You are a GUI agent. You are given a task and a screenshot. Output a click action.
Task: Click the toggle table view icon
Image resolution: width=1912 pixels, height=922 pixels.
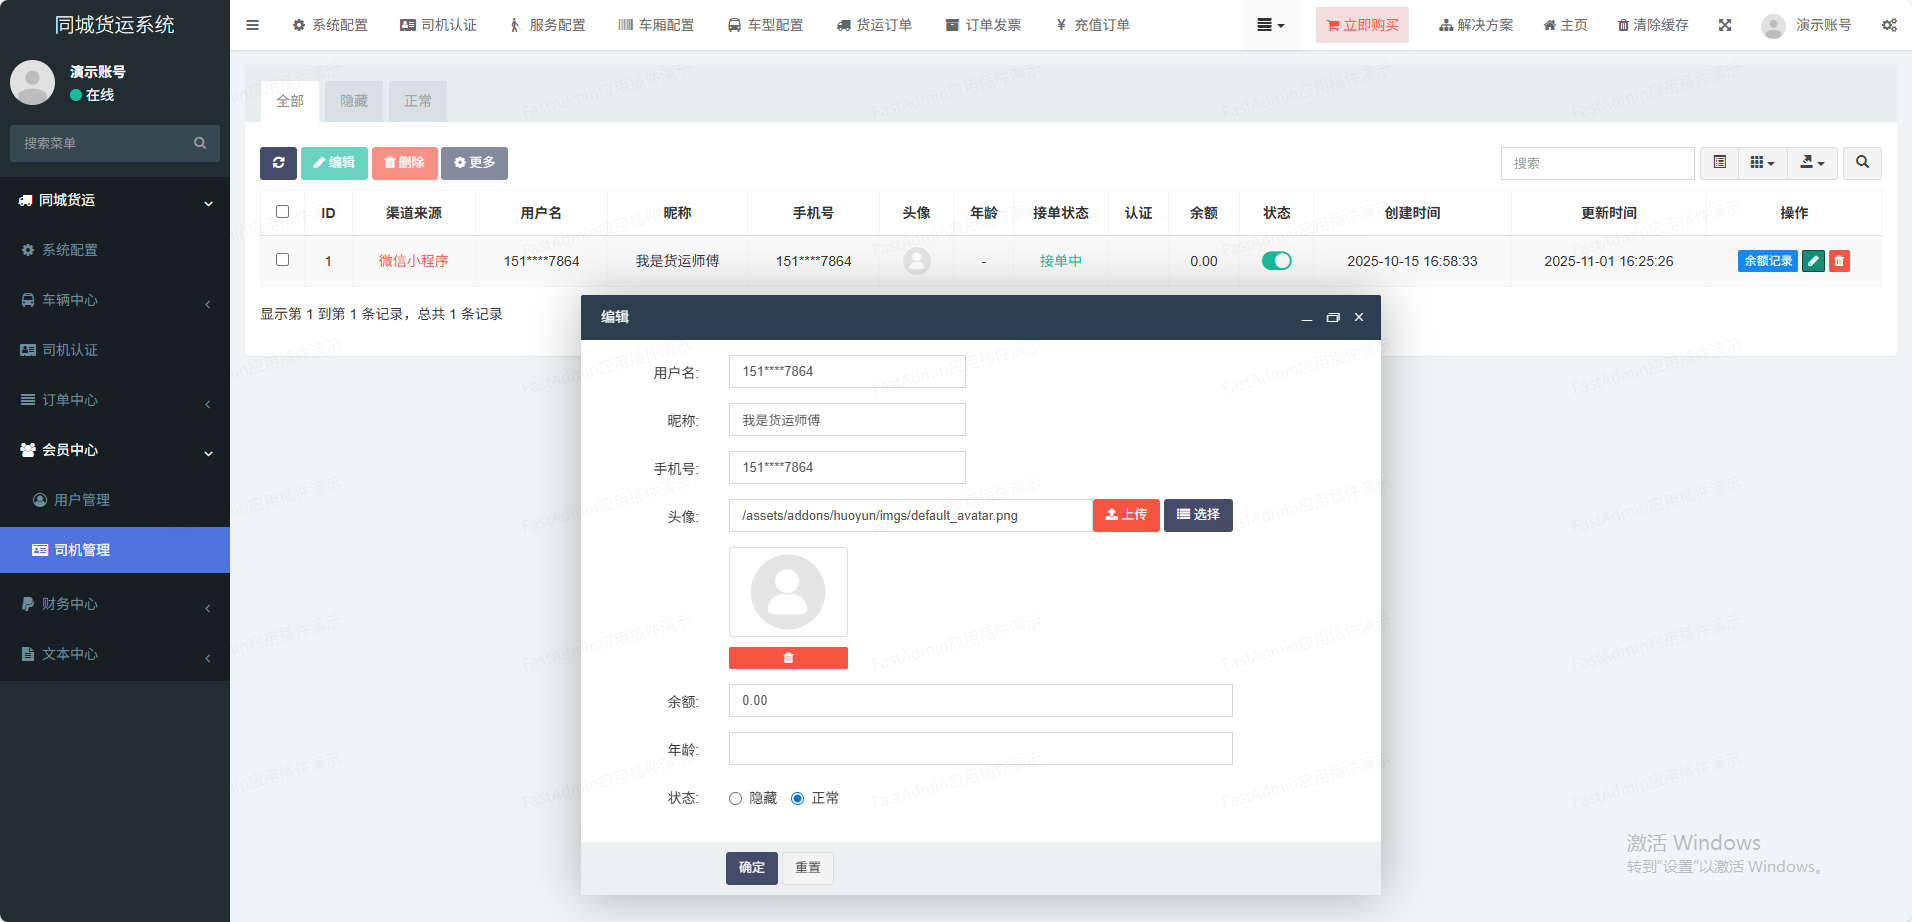point(1719,163)
